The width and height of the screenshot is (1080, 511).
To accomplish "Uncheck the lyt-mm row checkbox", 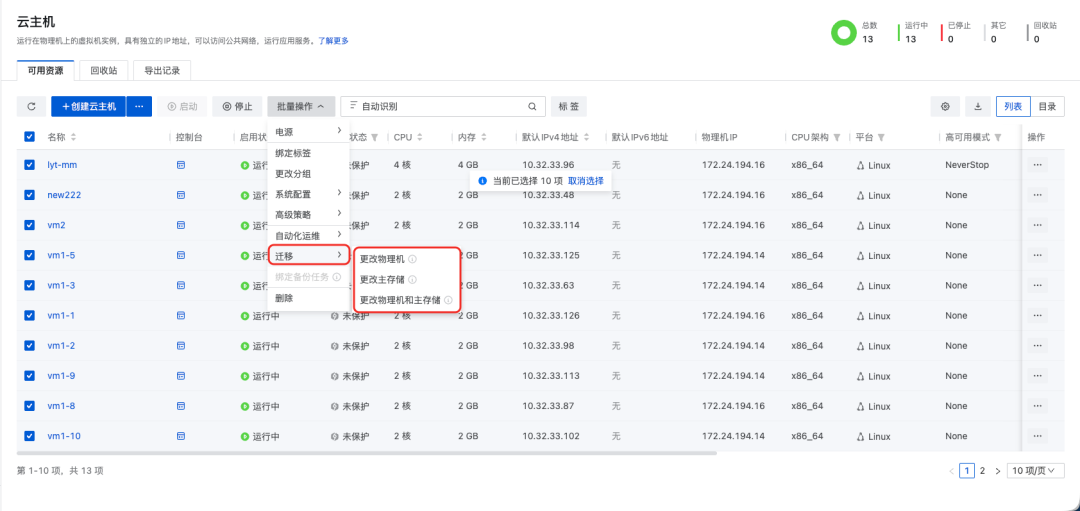I will pyautogui.click(x=30, y=165).
